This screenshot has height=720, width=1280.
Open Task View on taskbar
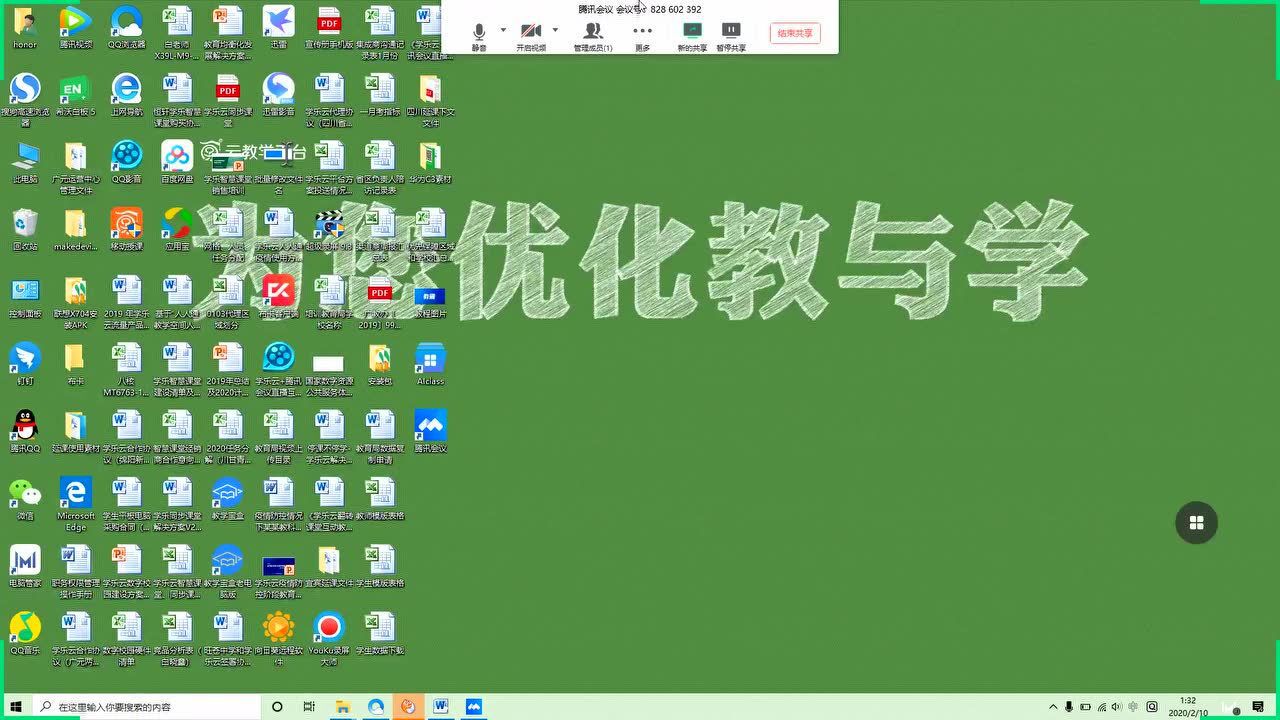(309, 706)
